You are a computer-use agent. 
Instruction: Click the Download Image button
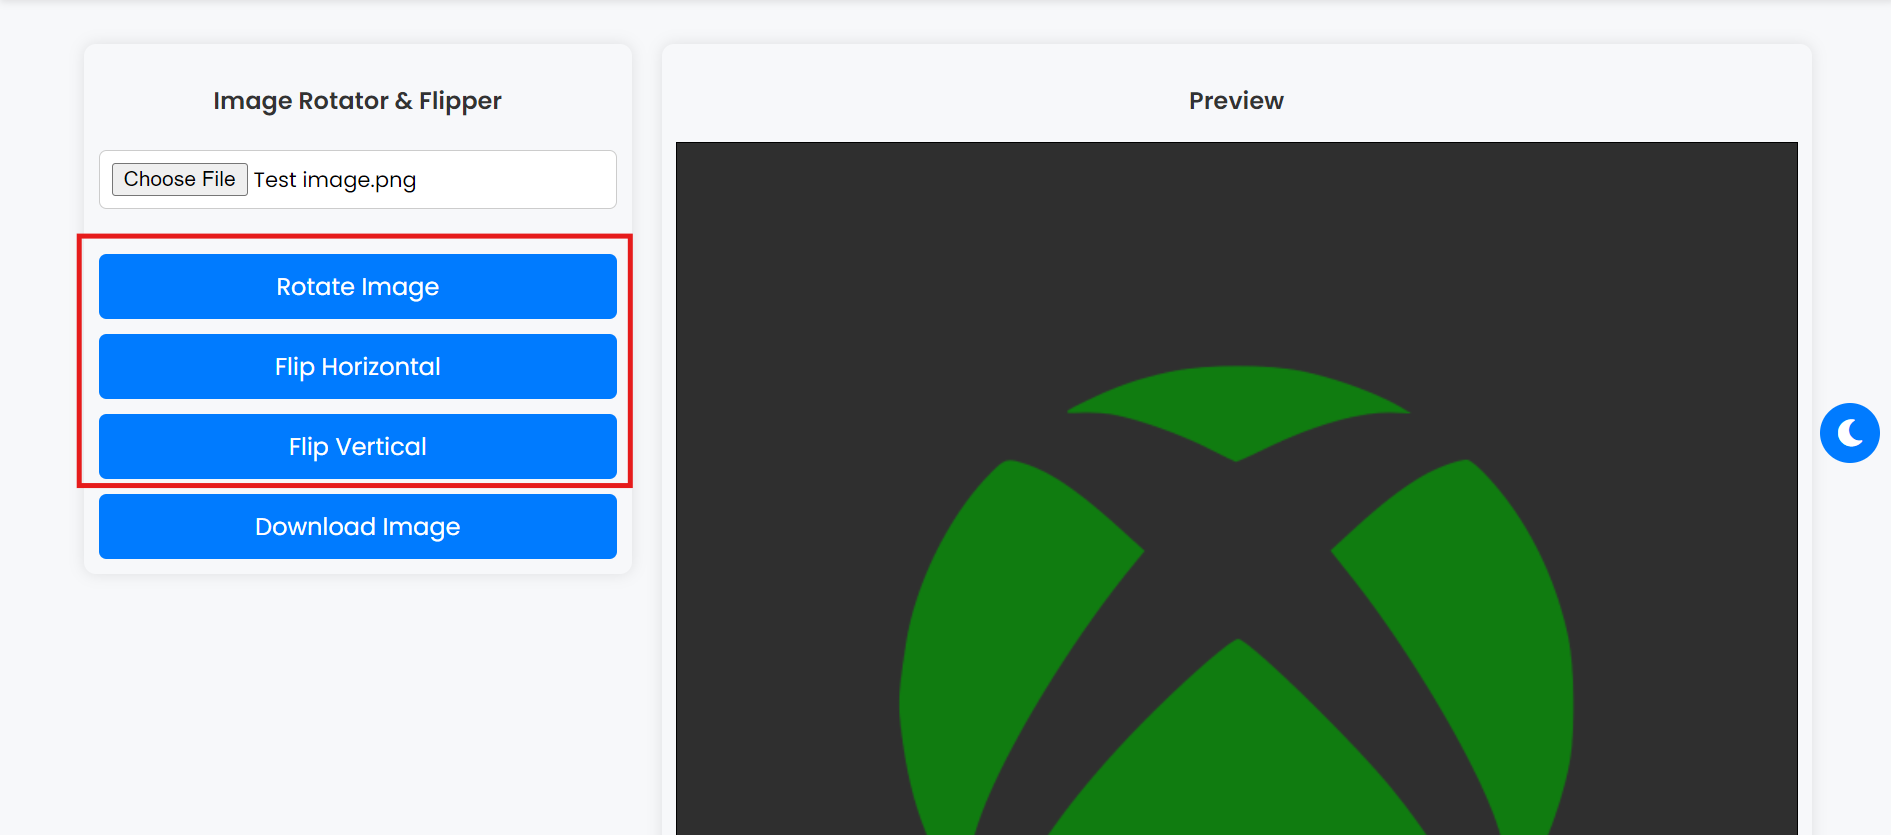(x=358, y=527)
